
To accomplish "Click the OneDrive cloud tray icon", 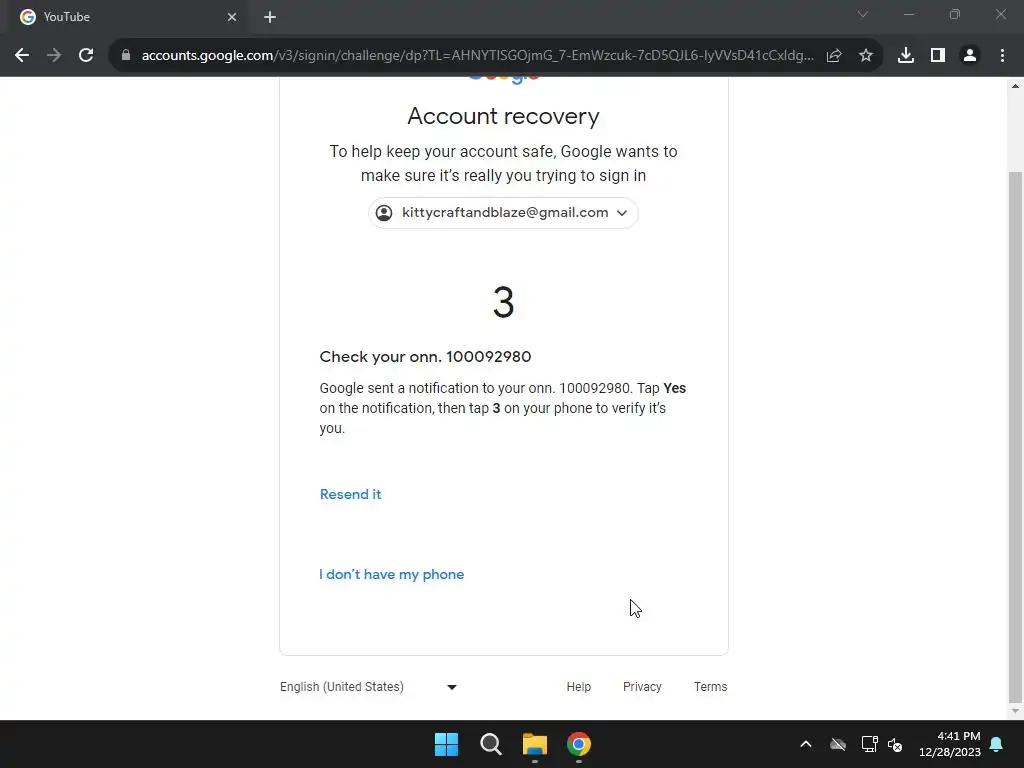I will pyautogui.click(x=838, y=744).
